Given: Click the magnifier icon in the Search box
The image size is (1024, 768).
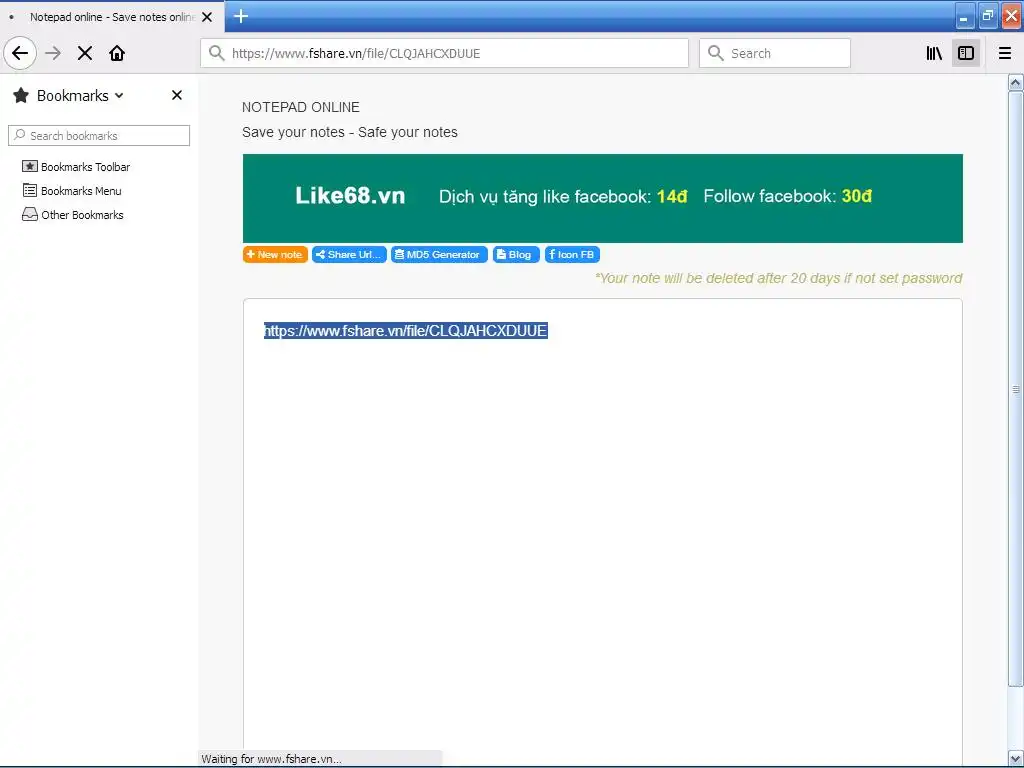Looking at the screenshot, I should coord(716,53).
